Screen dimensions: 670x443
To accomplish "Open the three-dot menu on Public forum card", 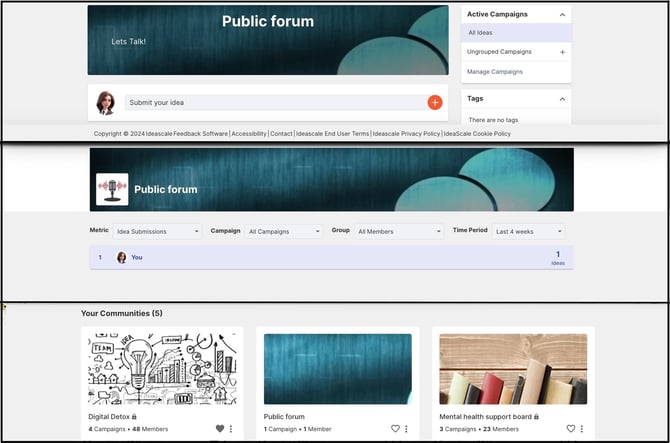I will [x=406, y=428].
